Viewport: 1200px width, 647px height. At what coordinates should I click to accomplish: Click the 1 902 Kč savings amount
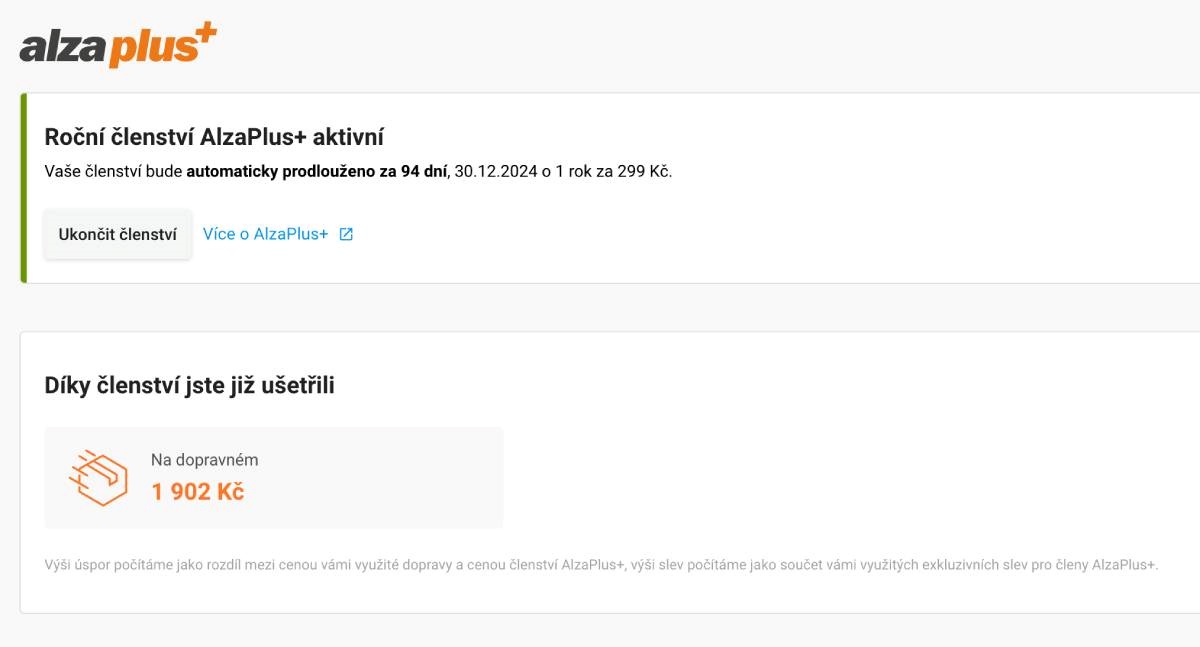click(x=198, y=492)
